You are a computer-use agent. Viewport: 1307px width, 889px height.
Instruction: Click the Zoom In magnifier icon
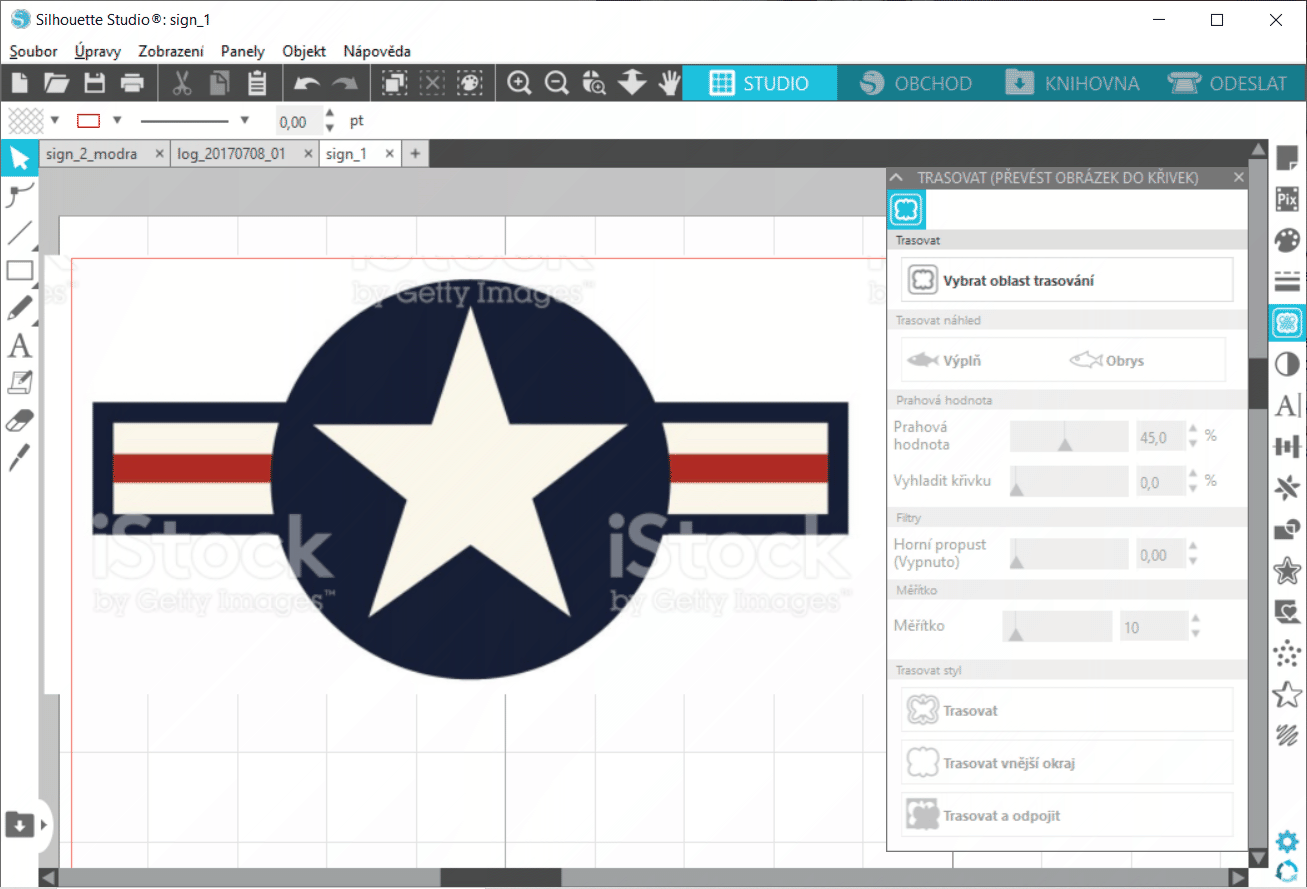click(x=519, y=84)
